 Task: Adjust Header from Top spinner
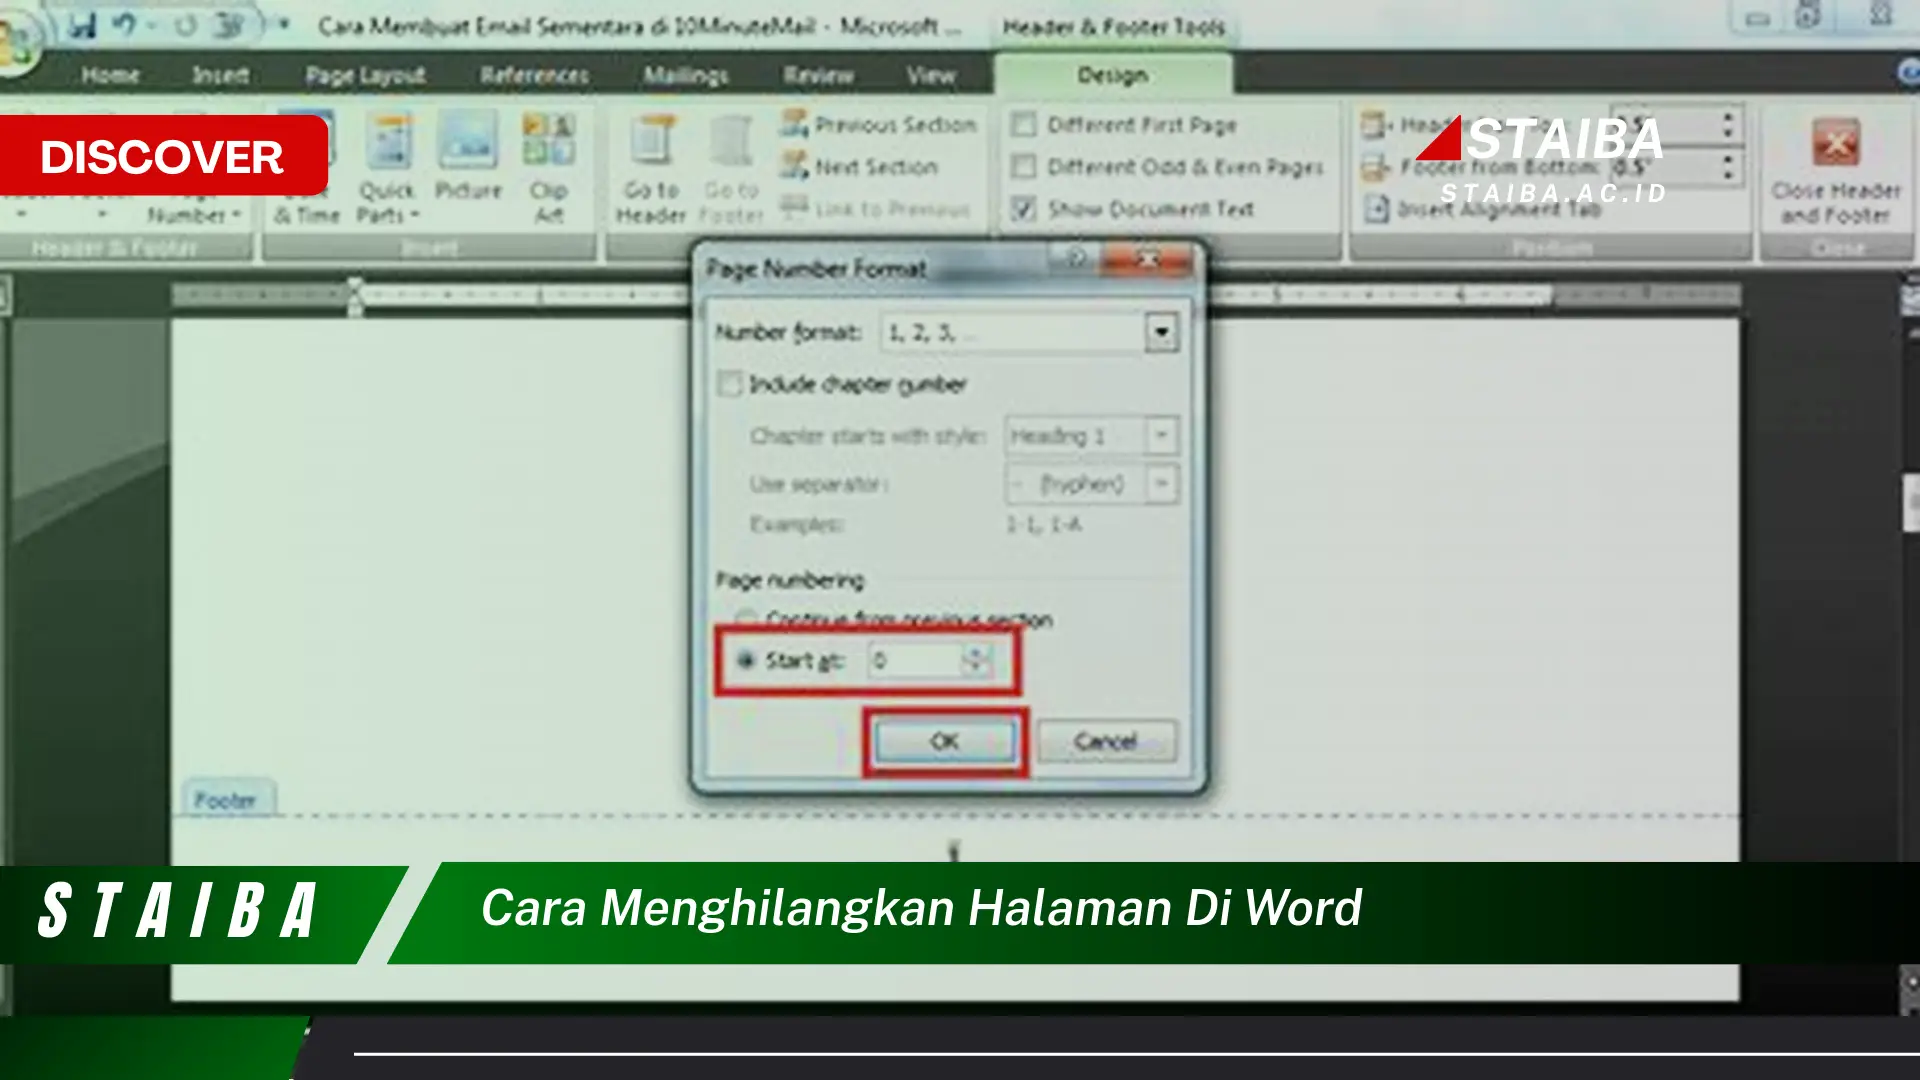(x=1727, y=125)
